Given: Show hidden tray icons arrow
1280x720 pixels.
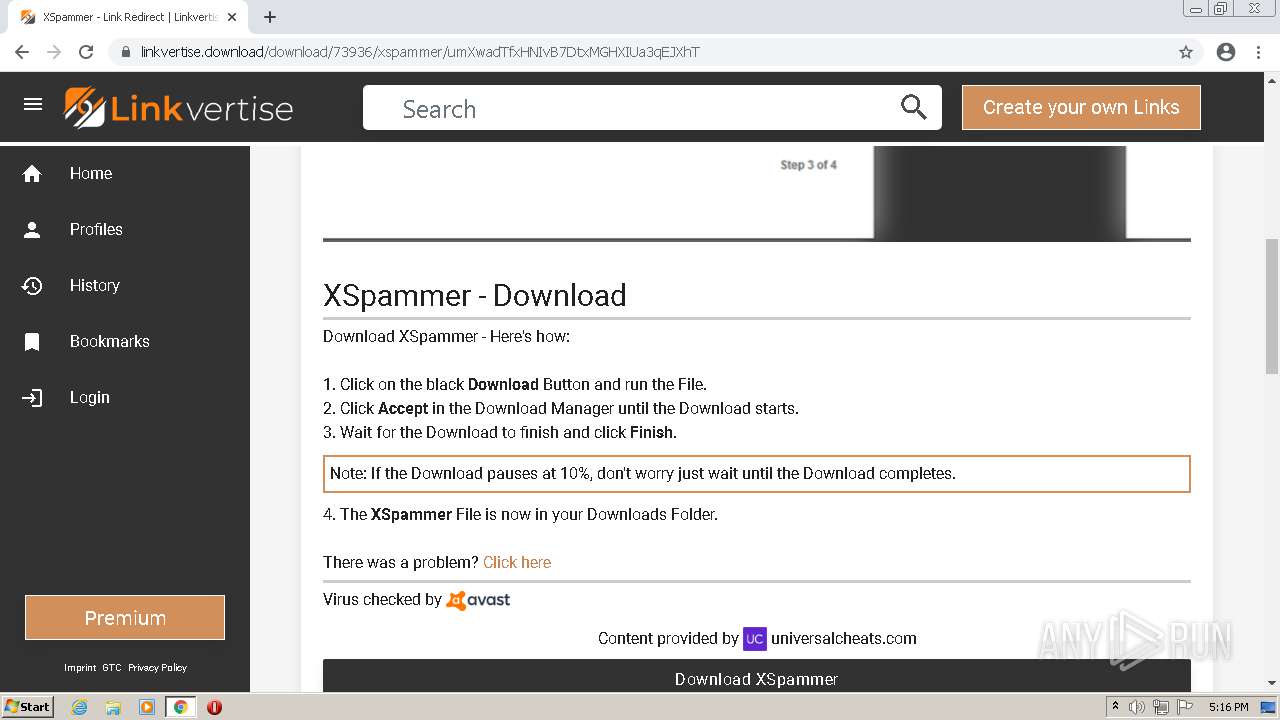Looking at the screenshot, I should point(1115,707).
